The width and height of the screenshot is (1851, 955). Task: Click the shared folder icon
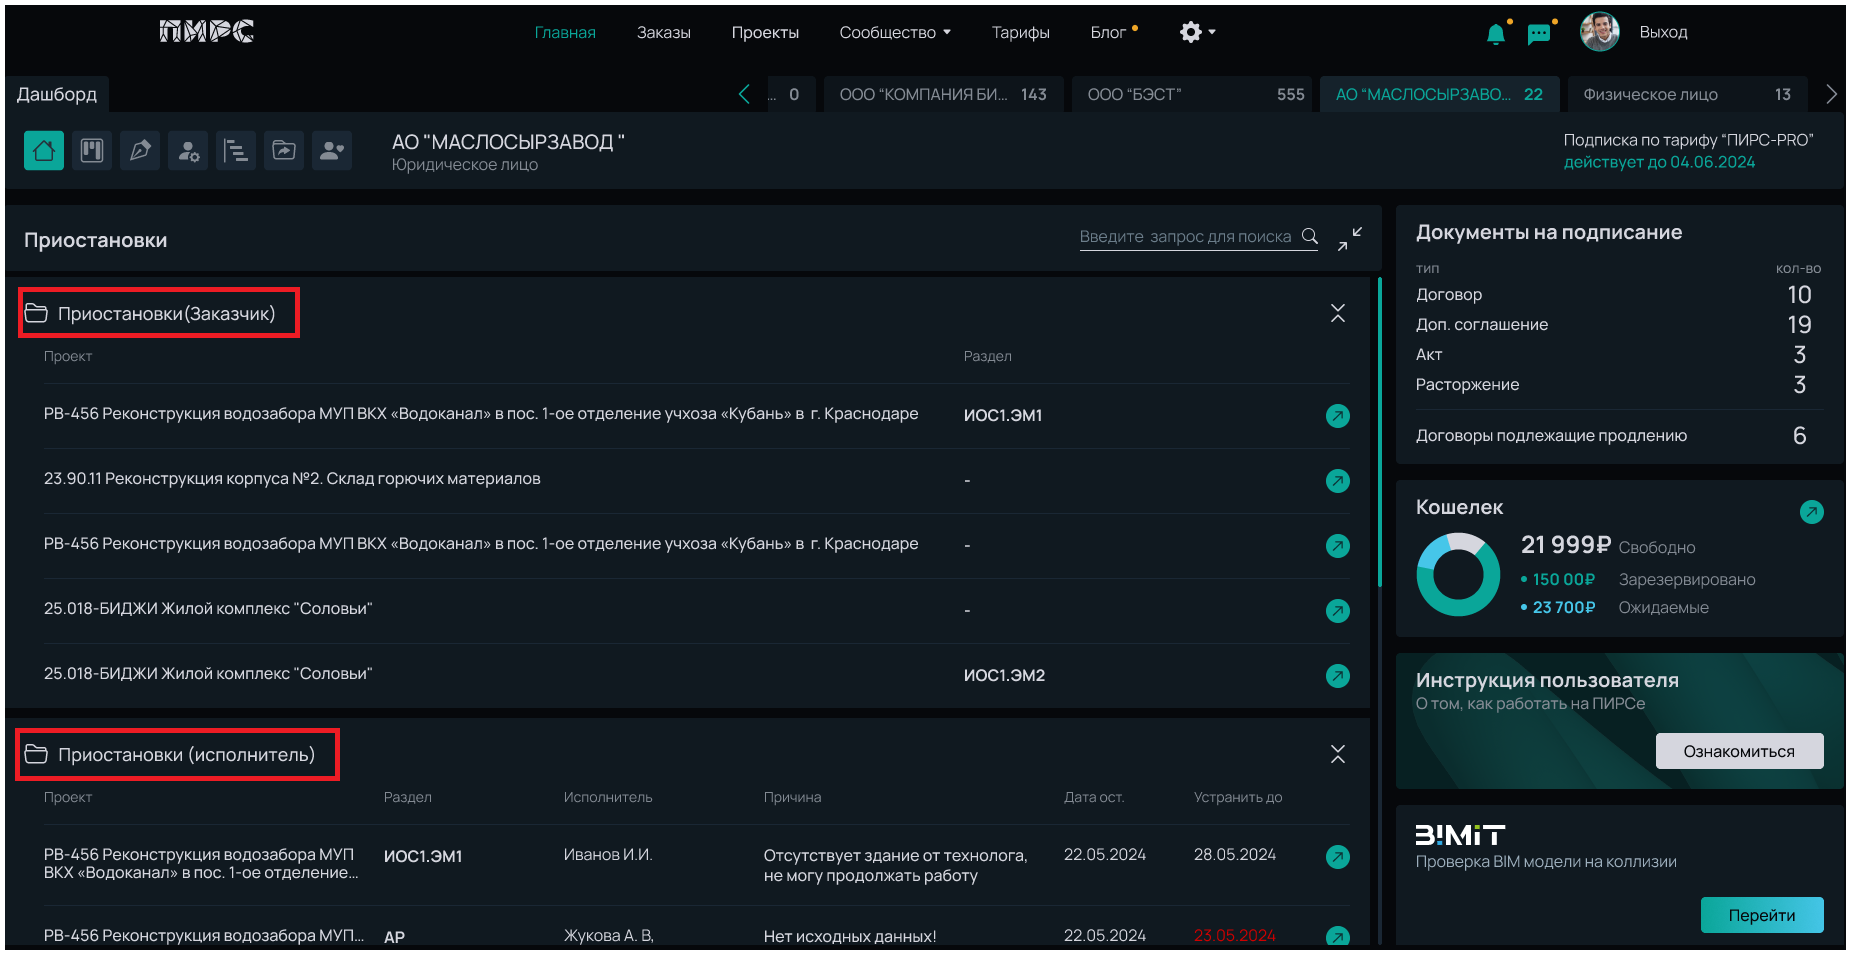click(284, 151)
